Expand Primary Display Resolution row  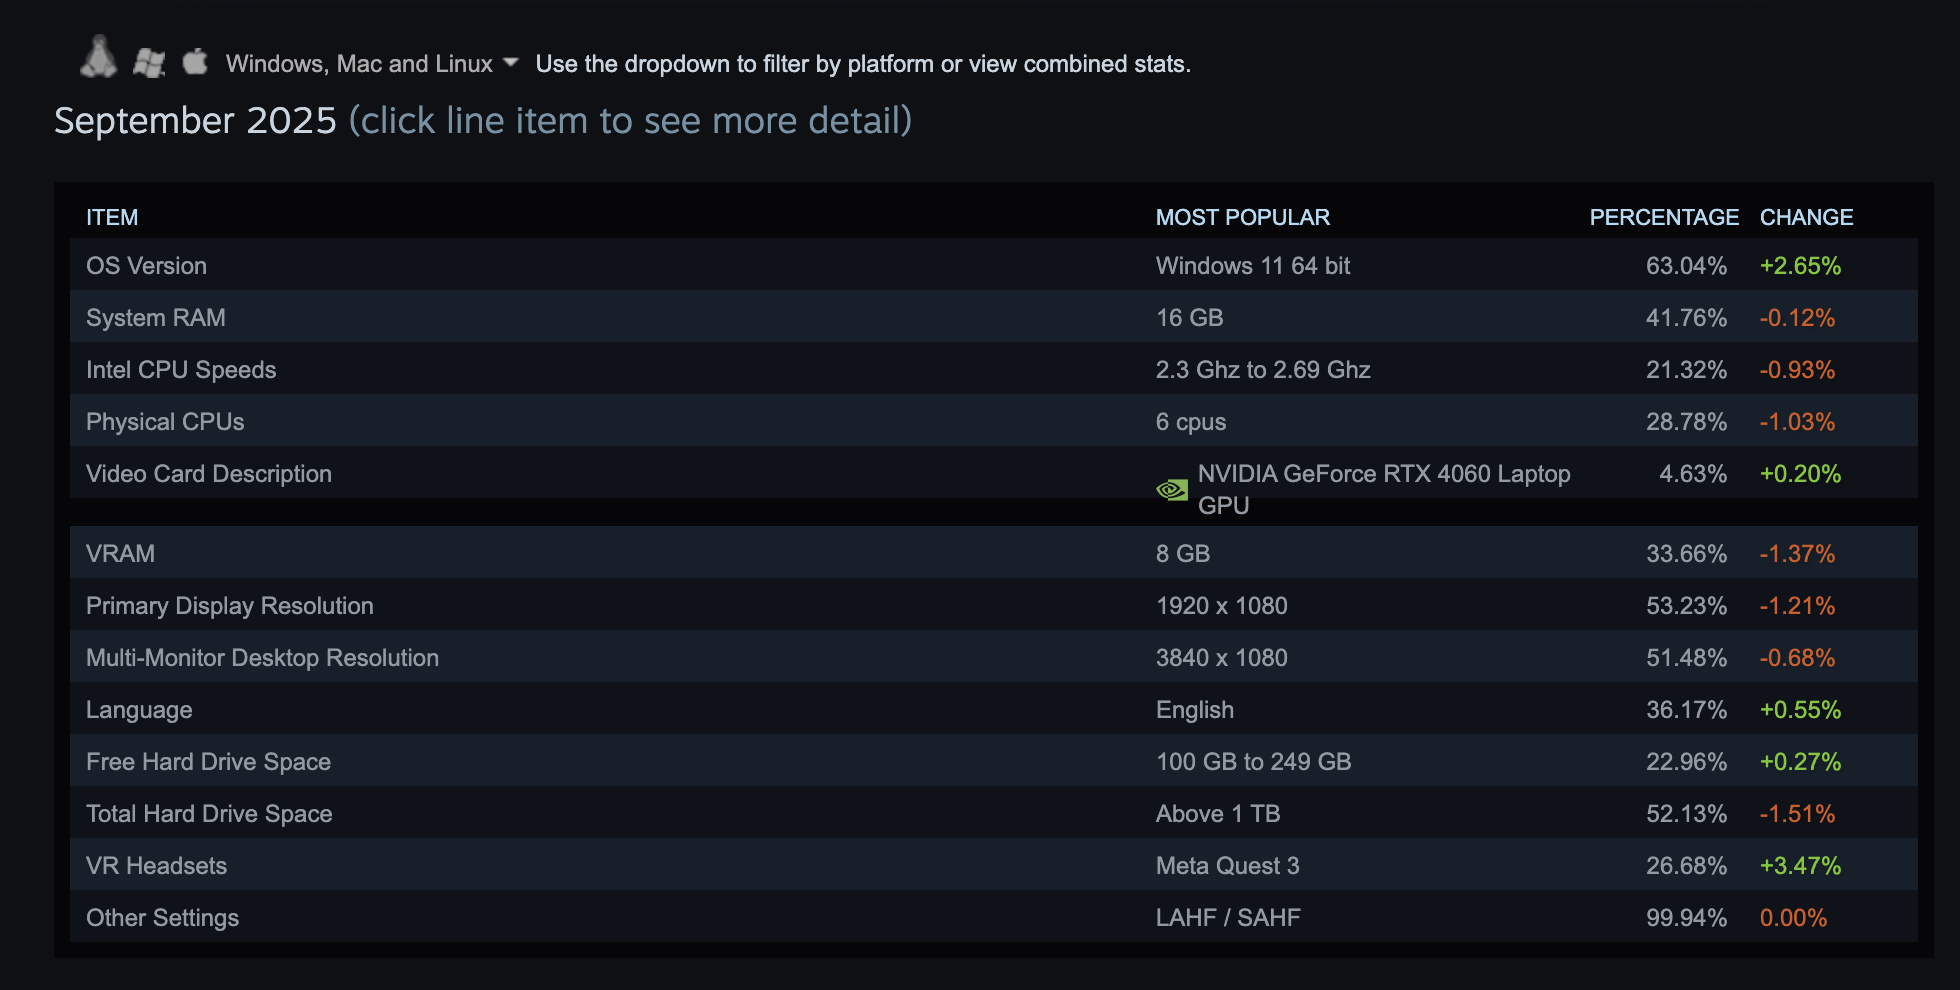(230, 606)
